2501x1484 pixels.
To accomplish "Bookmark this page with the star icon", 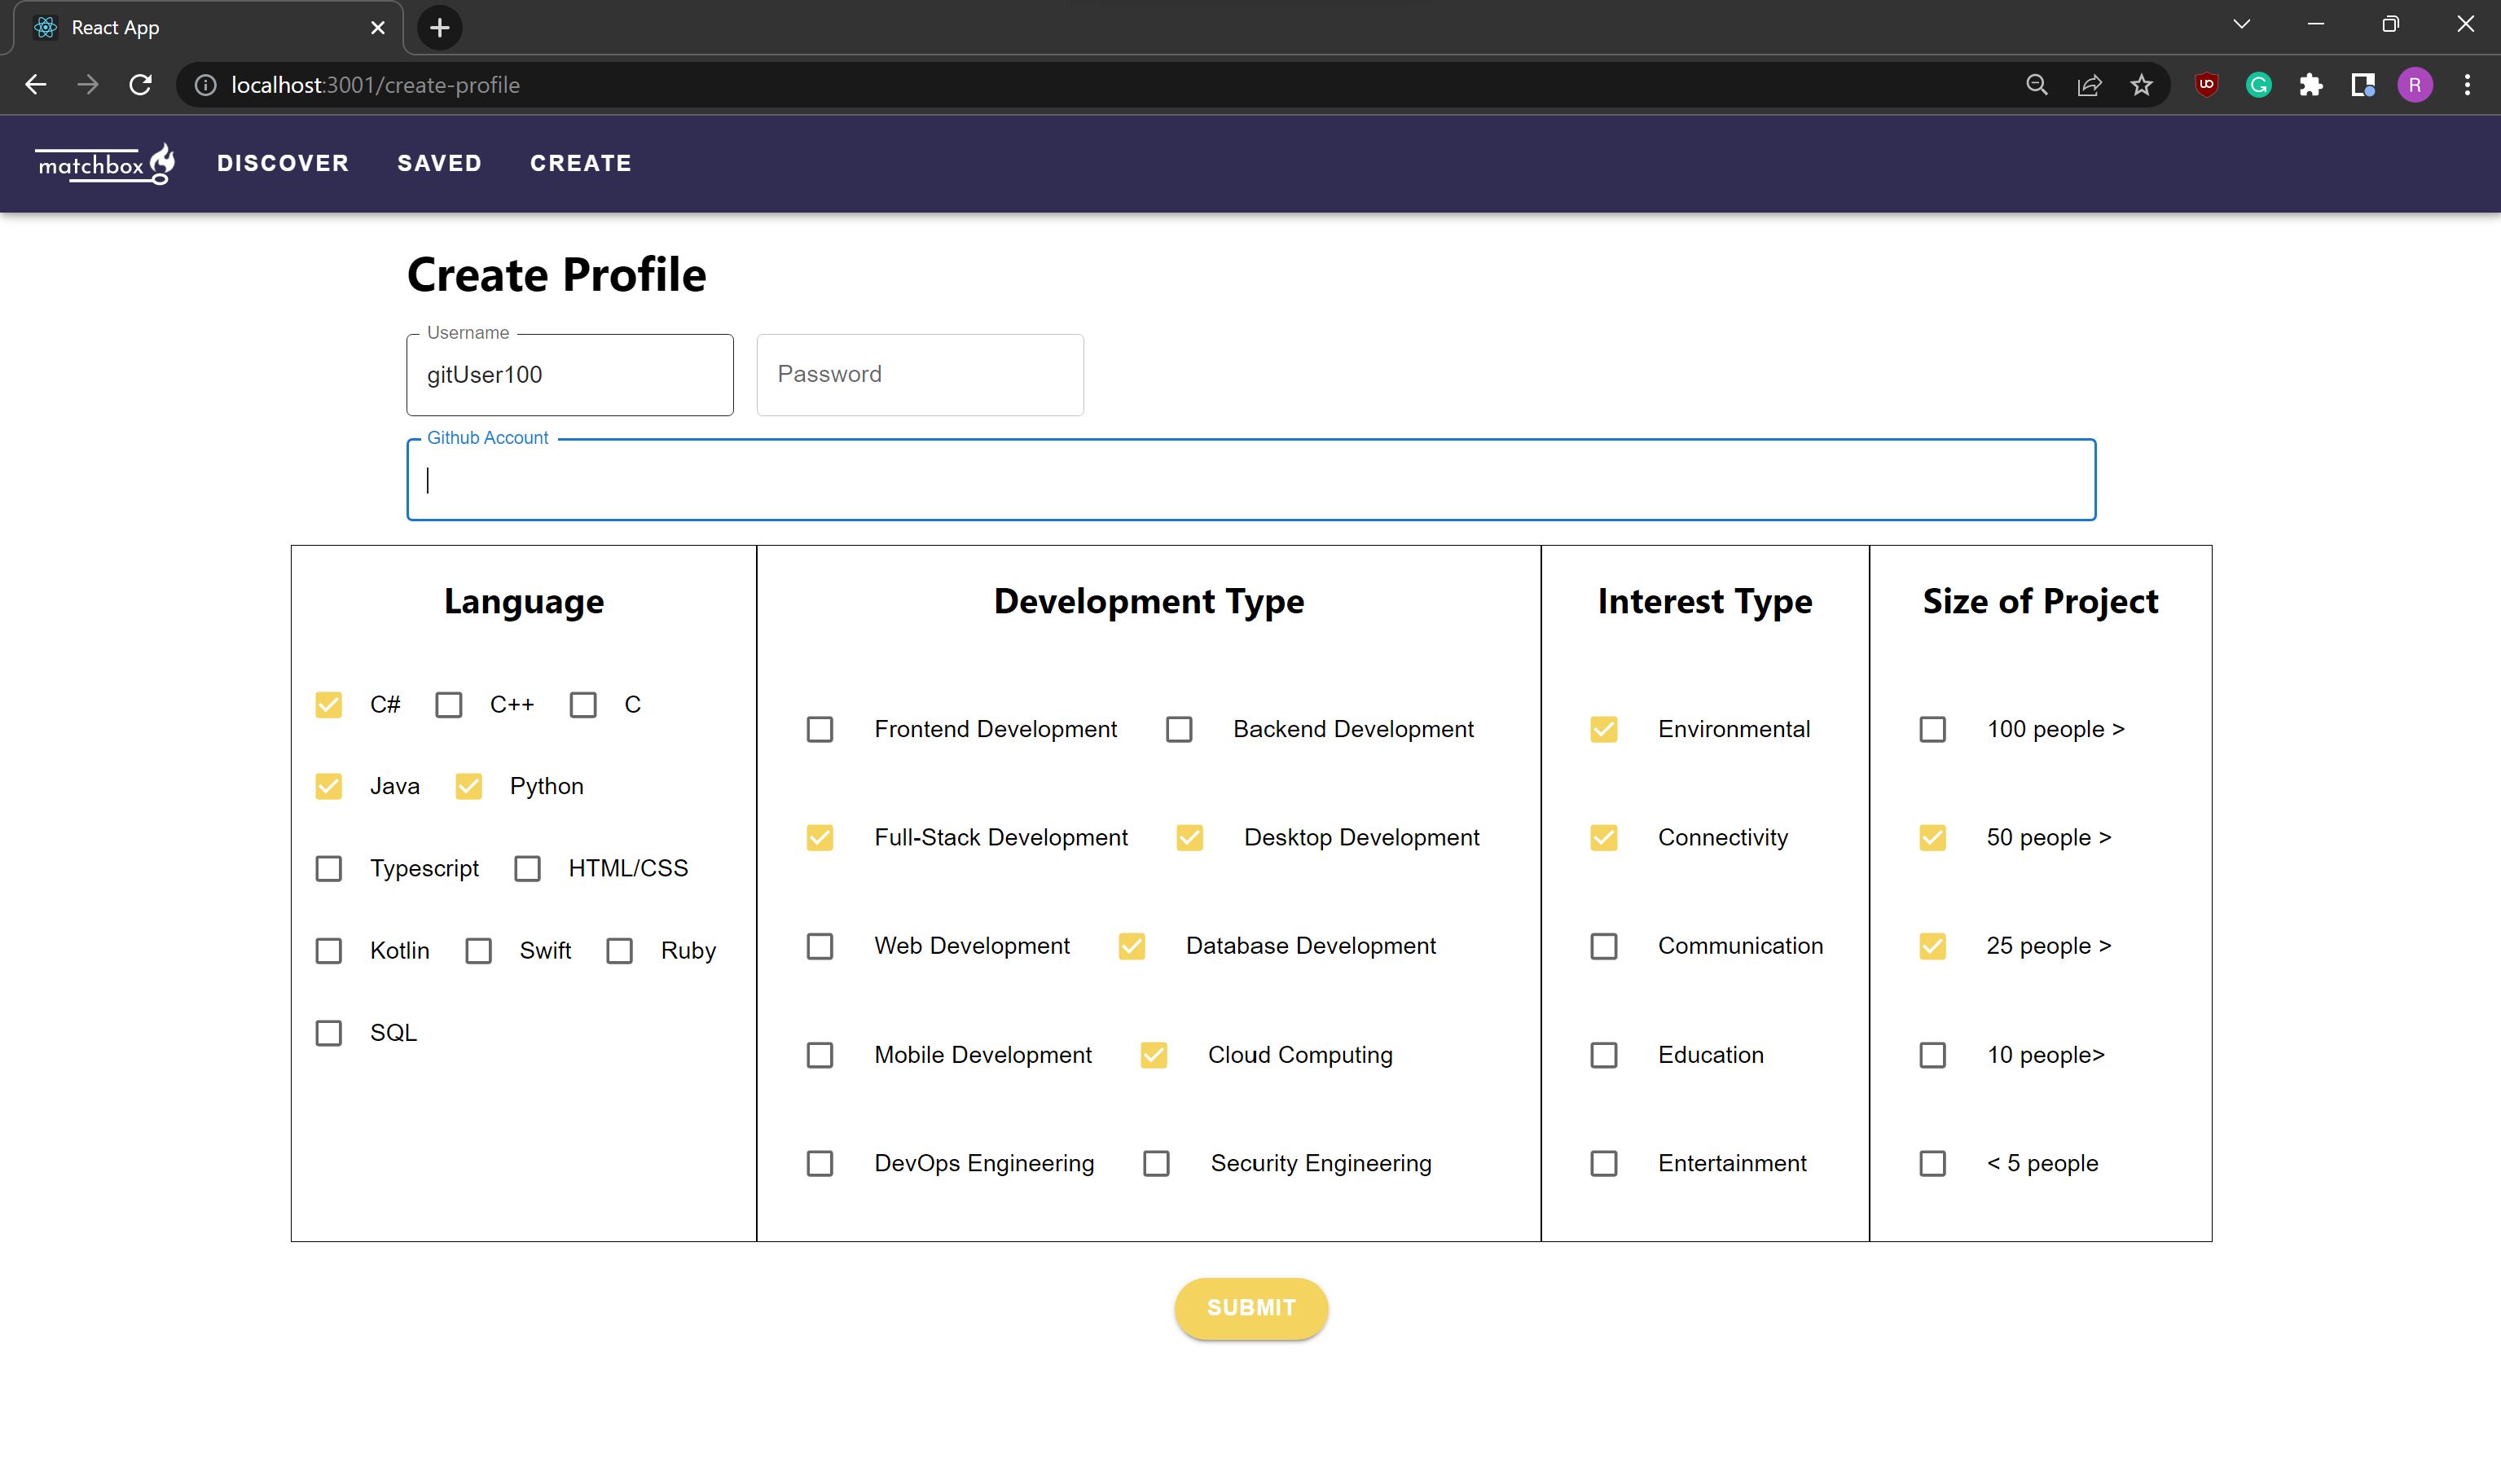I will (2141, 85).
